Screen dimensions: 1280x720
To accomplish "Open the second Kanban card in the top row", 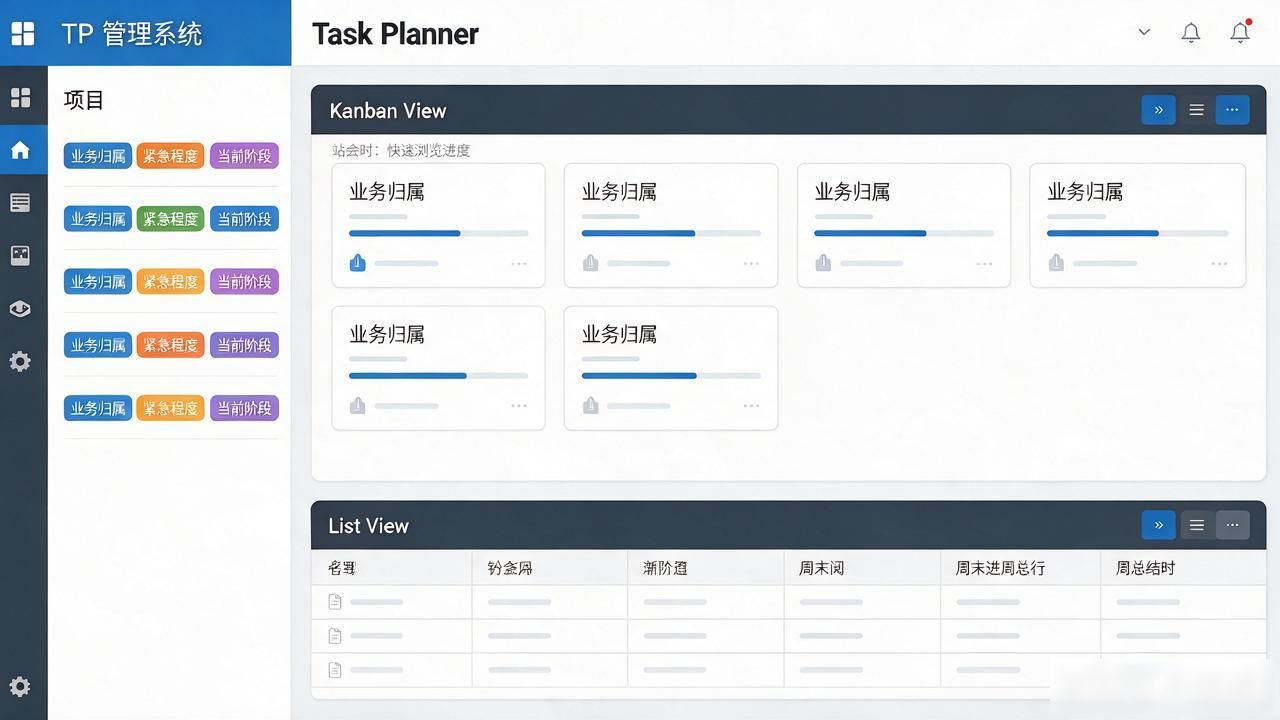I will (x=671, y=226).
